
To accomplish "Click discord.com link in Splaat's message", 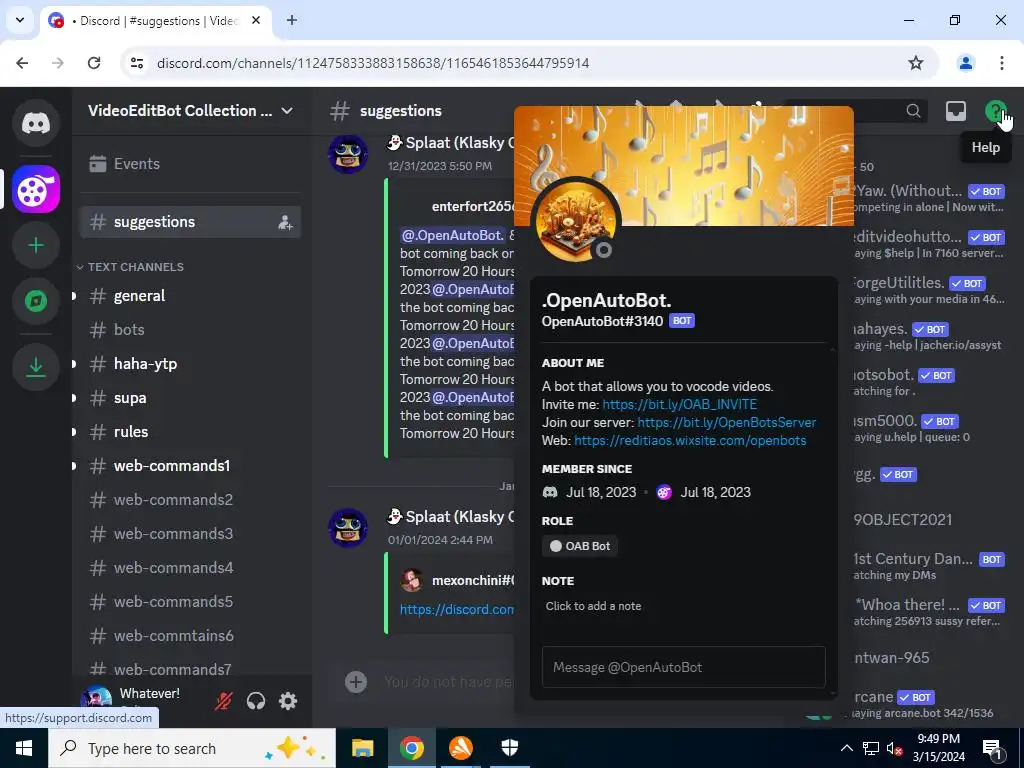I will pos(456,609).
